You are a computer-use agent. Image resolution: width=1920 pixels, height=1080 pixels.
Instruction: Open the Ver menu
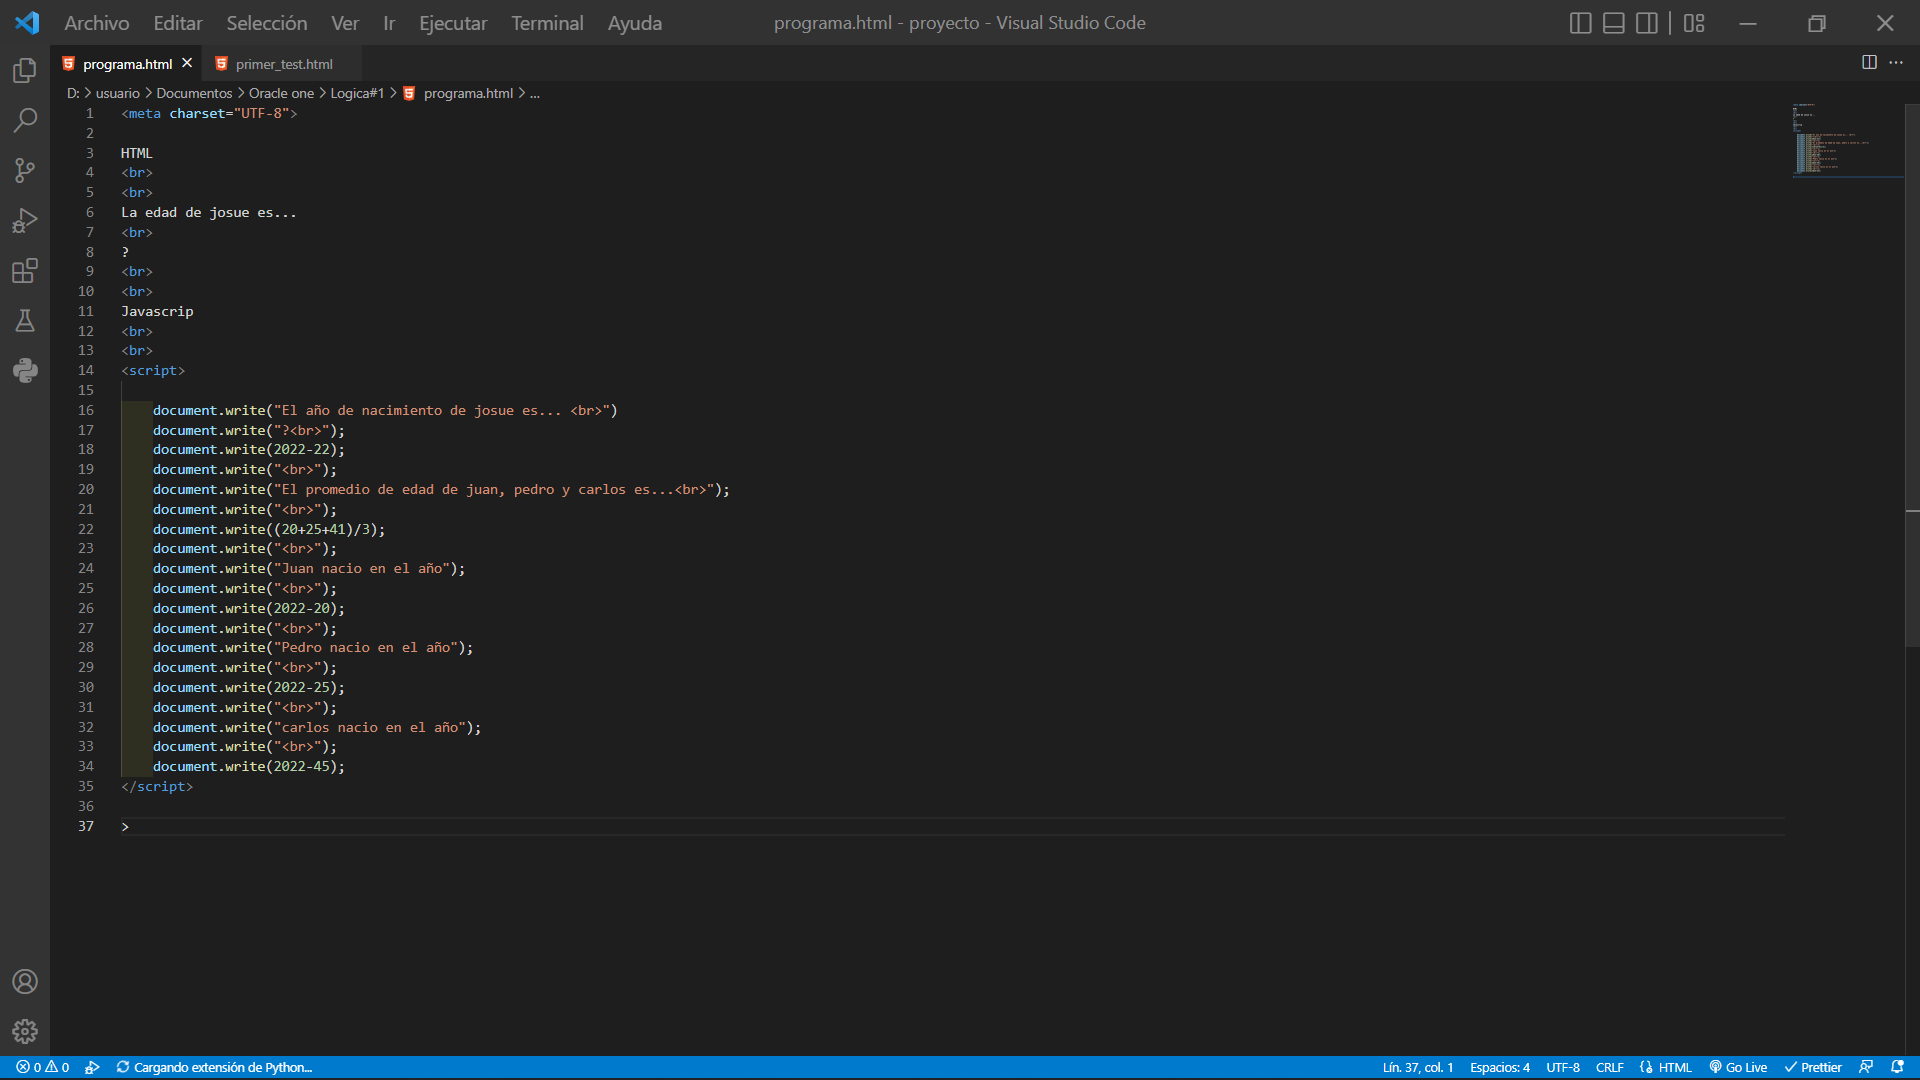click(345, 23)
